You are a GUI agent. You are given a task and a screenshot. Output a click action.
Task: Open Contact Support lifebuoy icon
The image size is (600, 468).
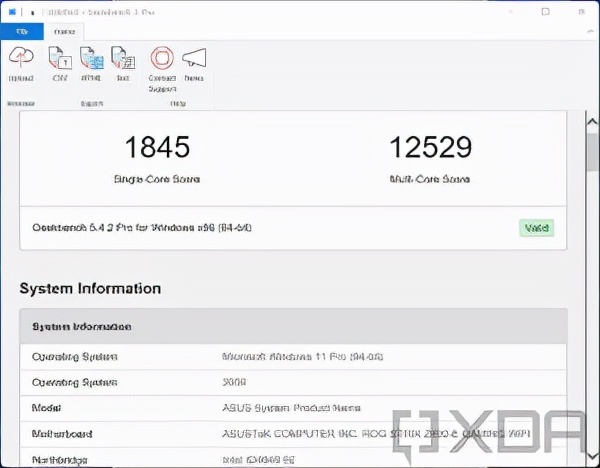162,58
